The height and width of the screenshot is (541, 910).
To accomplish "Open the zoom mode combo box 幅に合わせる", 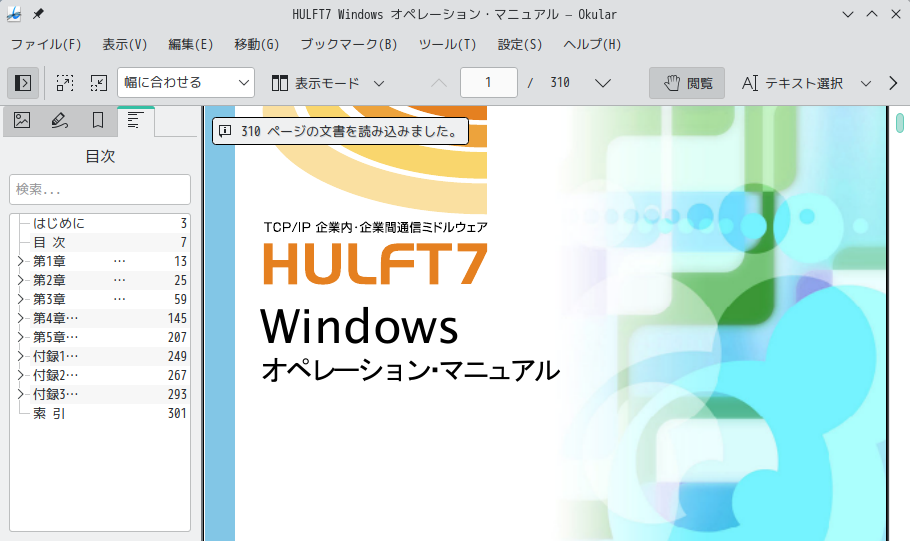I will click(x=186, y=82).
